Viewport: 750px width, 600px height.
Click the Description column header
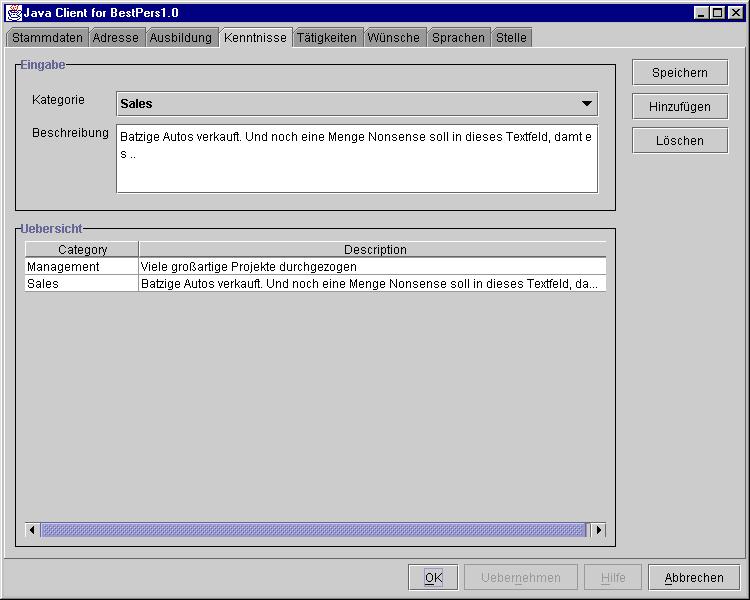point(375,250)
